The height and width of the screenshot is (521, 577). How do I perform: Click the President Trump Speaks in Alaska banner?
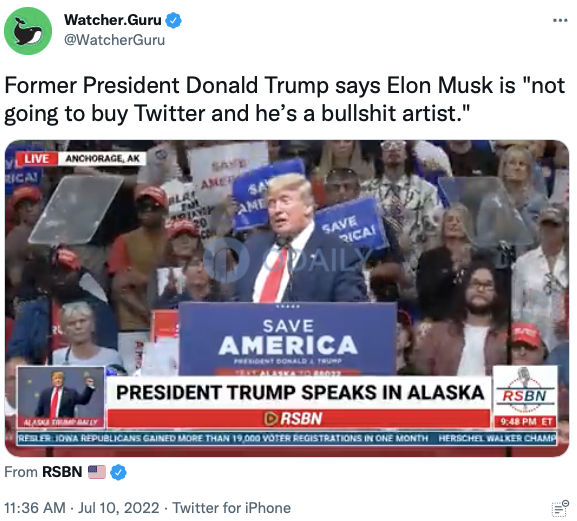coord(299,392)
